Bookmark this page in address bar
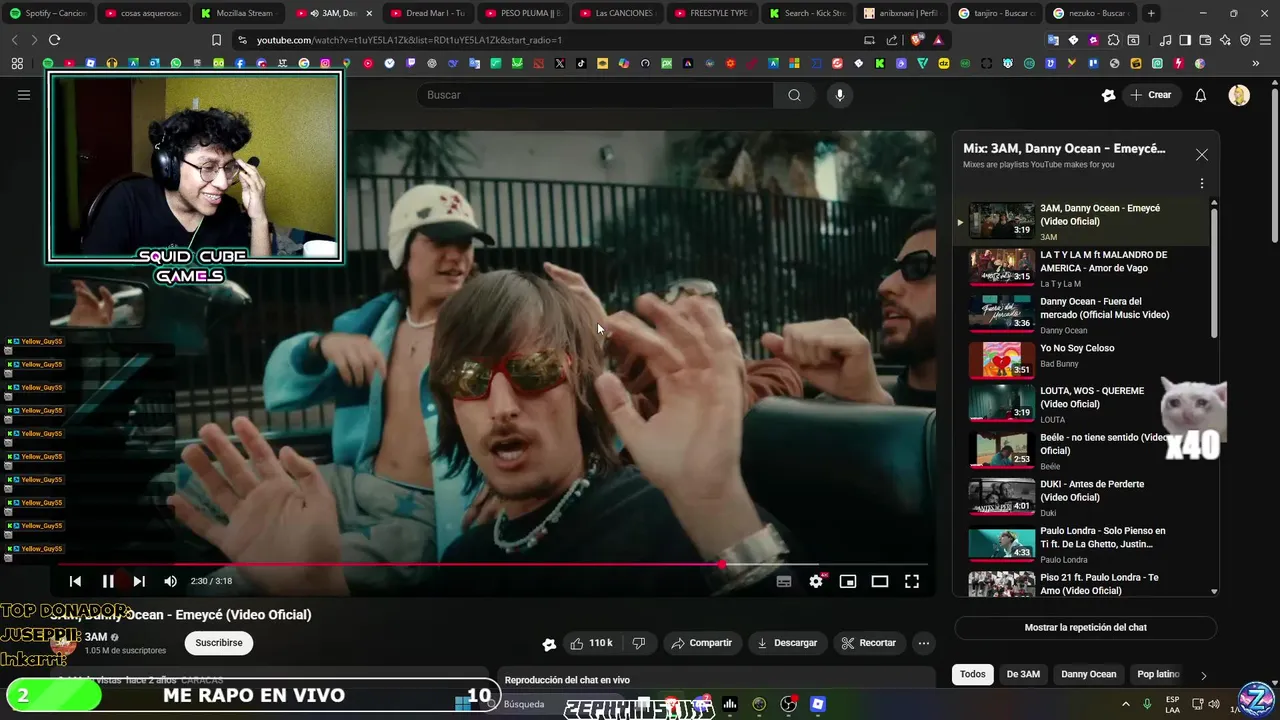Viewport: 1280px width, 720px height. coord(216,40)
